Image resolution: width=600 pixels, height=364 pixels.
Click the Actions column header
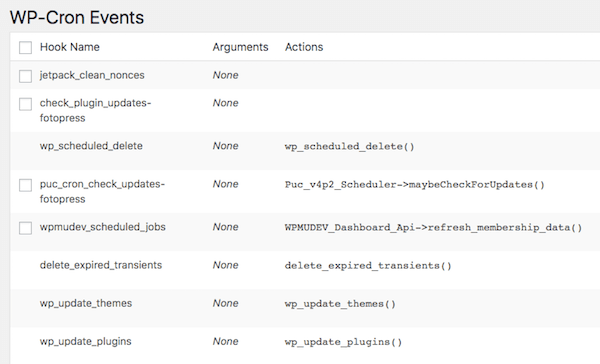tap(304, 47)
